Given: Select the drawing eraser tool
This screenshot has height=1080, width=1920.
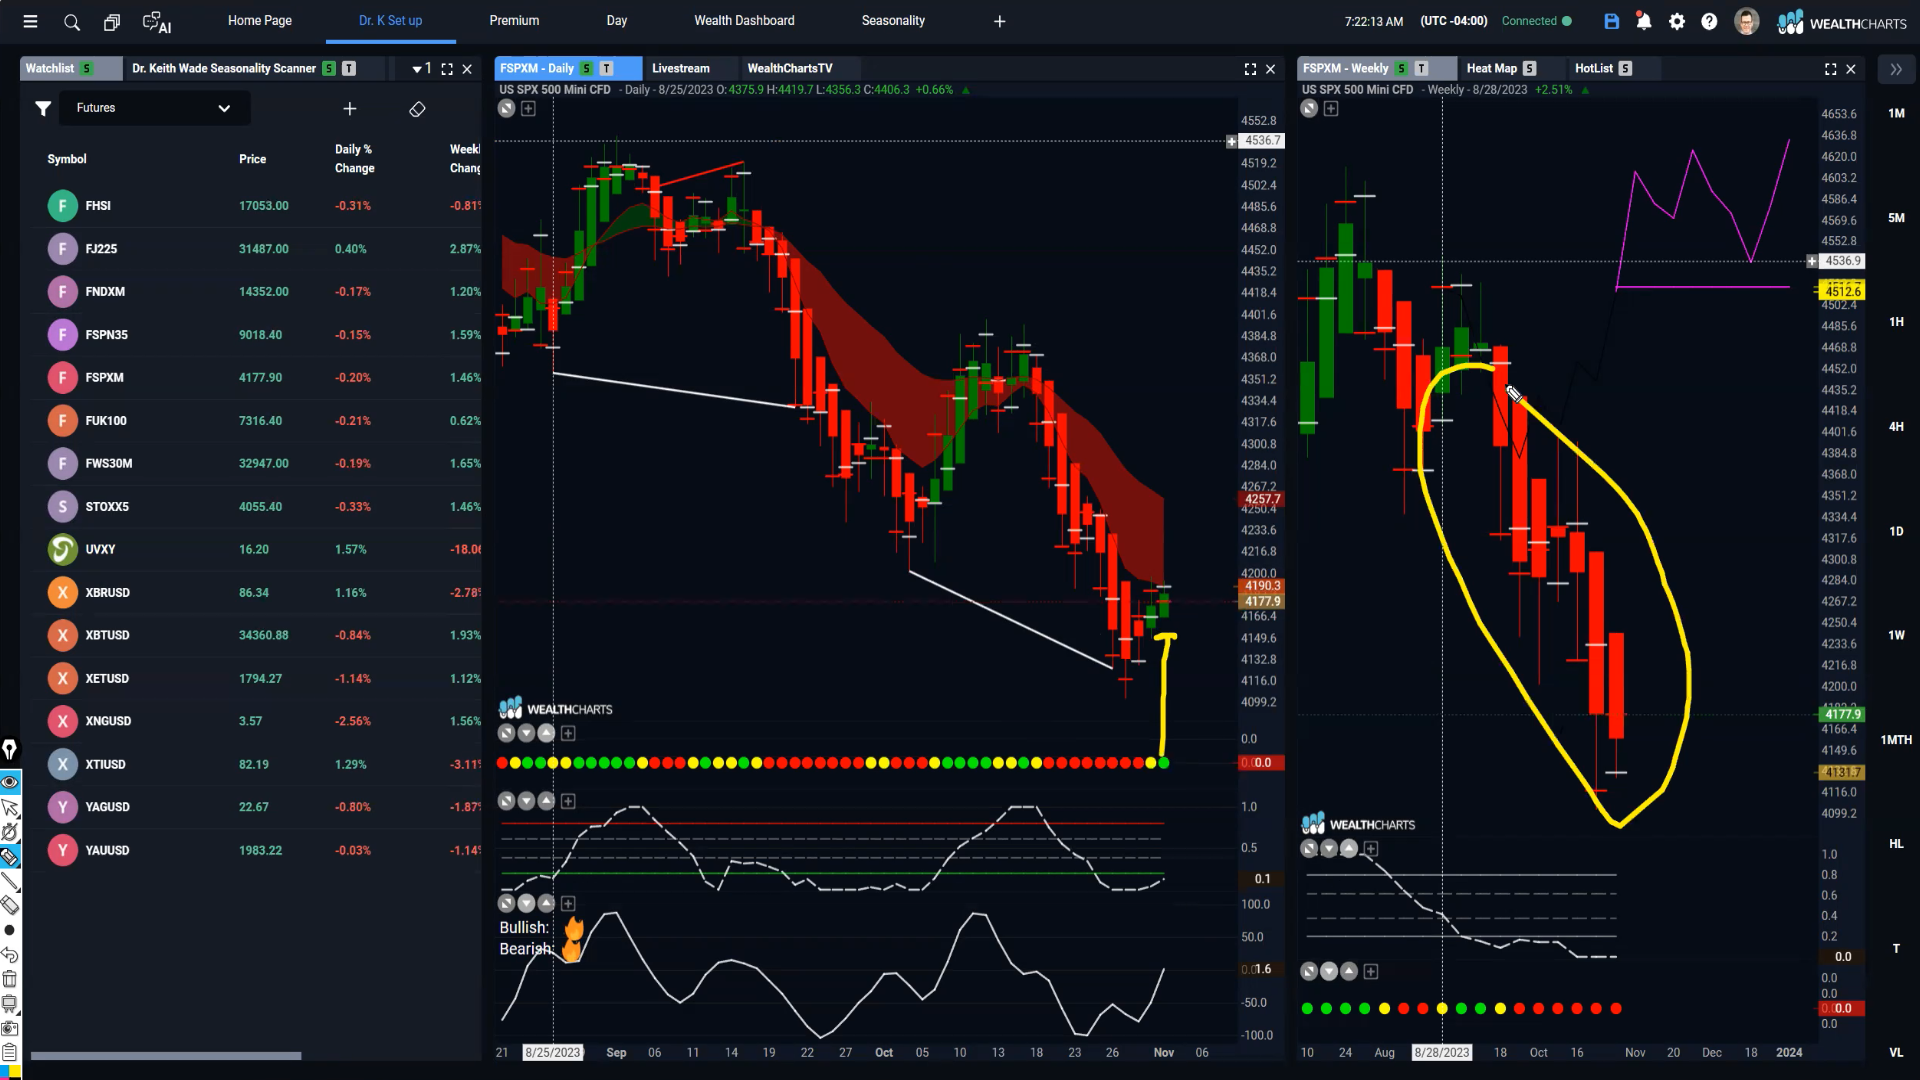Looking at the screenshot, I should click(x=10, y=905).
